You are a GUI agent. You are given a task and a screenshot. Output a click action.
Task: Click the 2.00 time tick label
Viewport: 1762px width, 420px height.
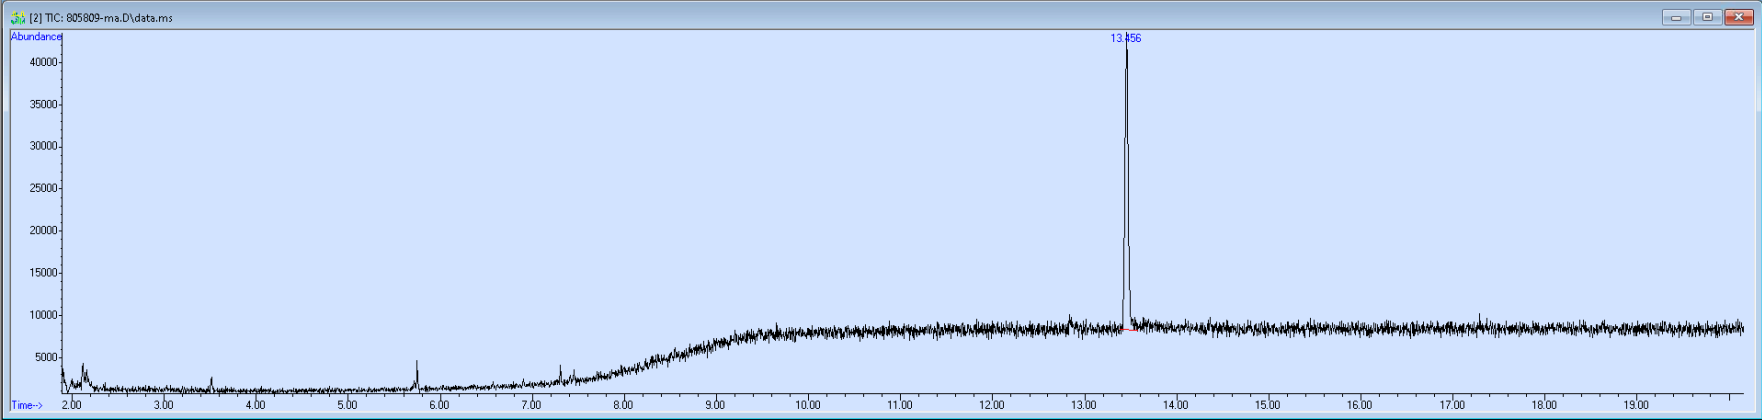(72, 405)
